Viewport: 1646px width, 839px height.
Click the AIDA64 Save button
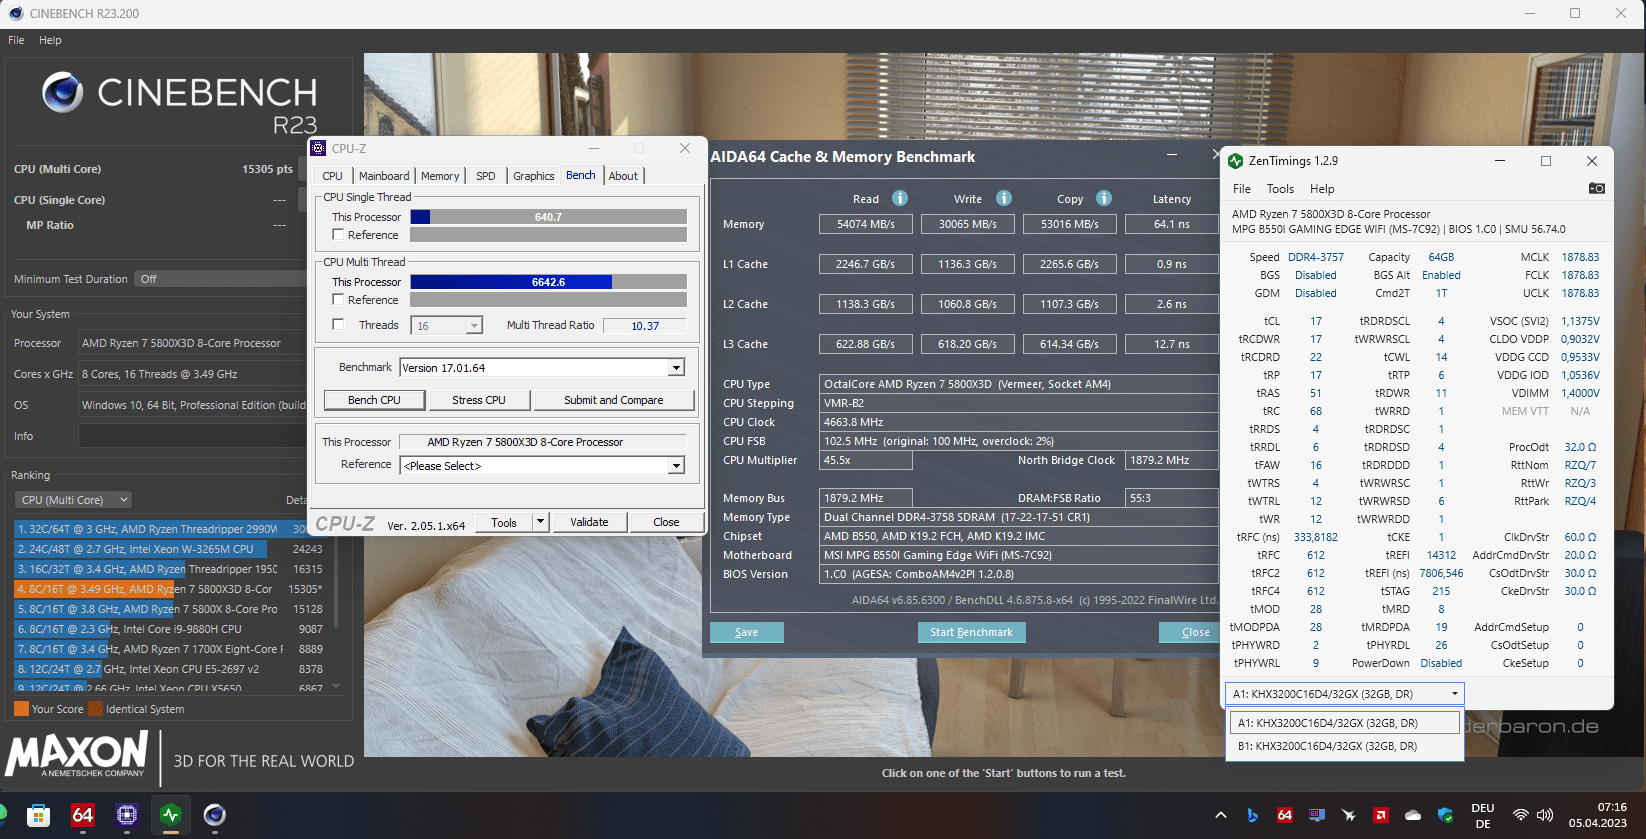click(746, 632)
